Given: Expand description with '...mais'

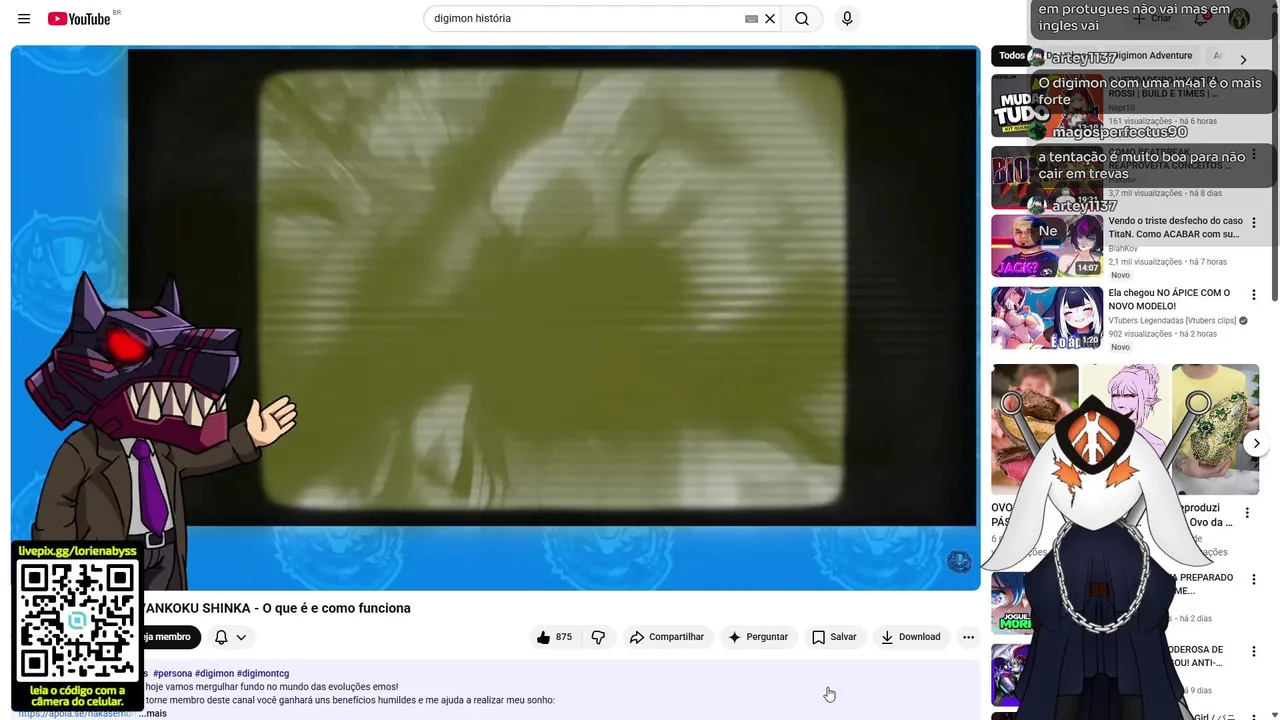Looking at the screenshot, I should click(x=153, y=713).
